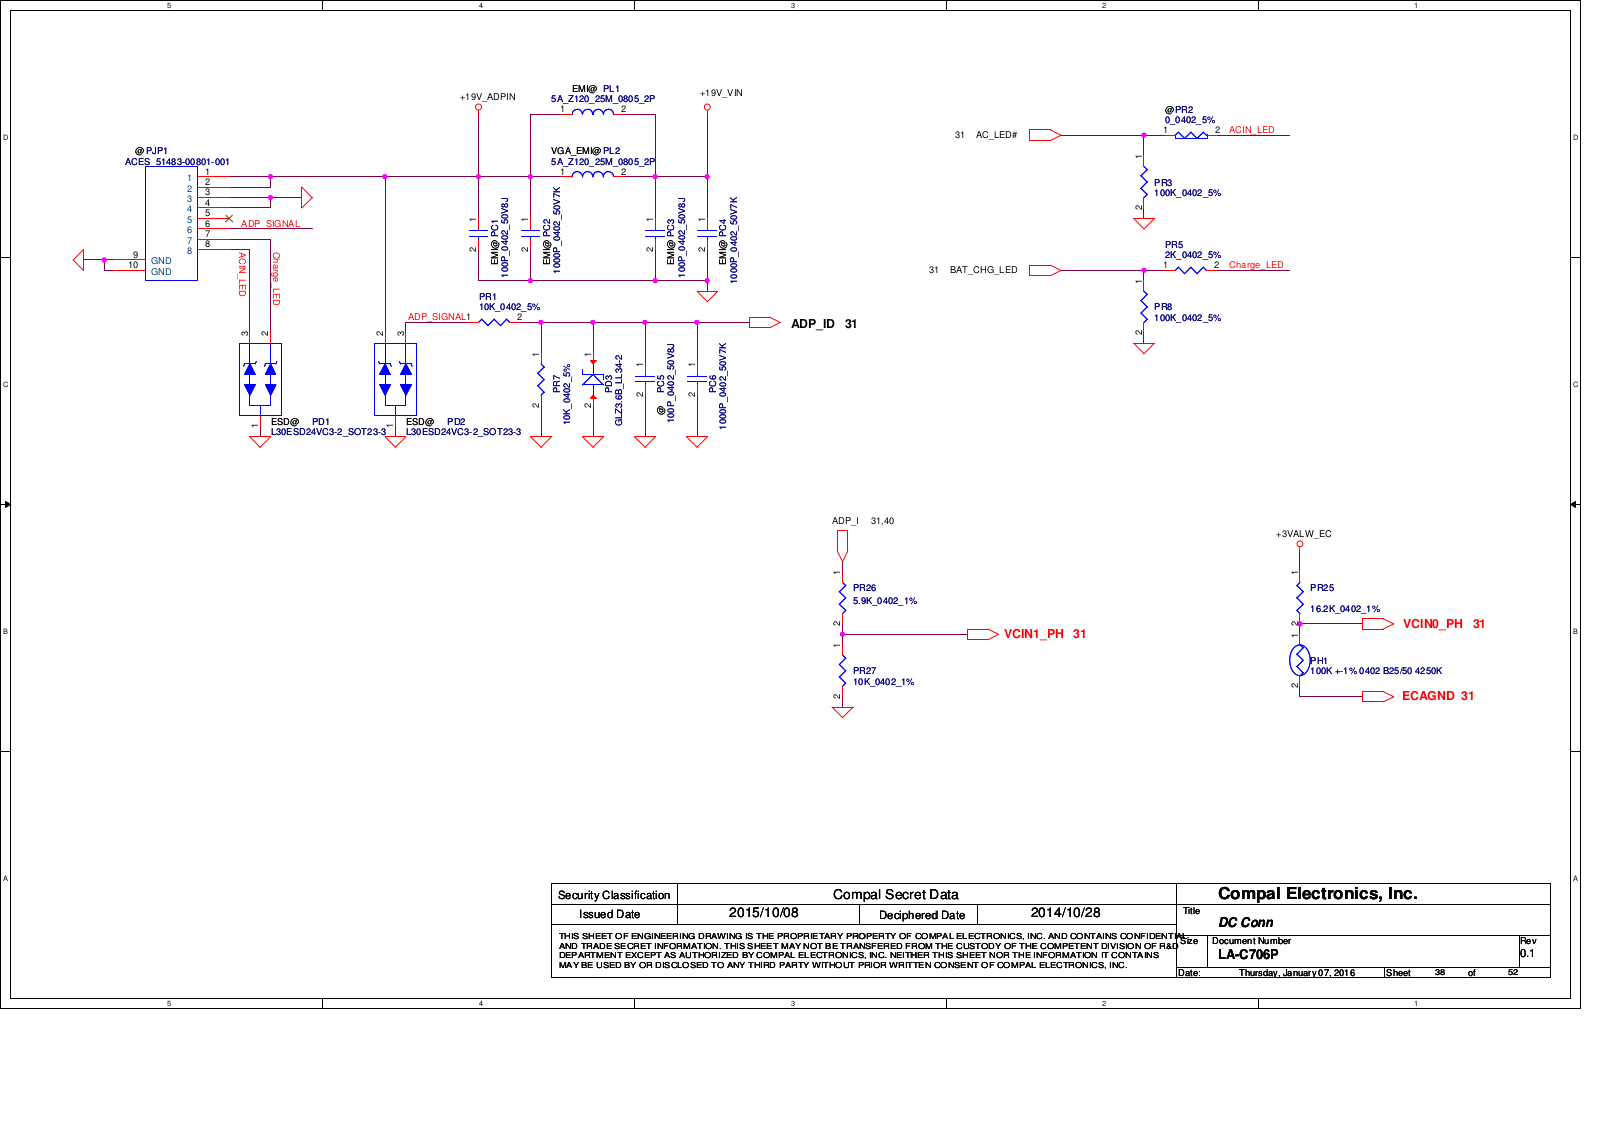Click the ECAGND net label
The width and height of the screenshot is (1600, 1131).
[1428, 696]
